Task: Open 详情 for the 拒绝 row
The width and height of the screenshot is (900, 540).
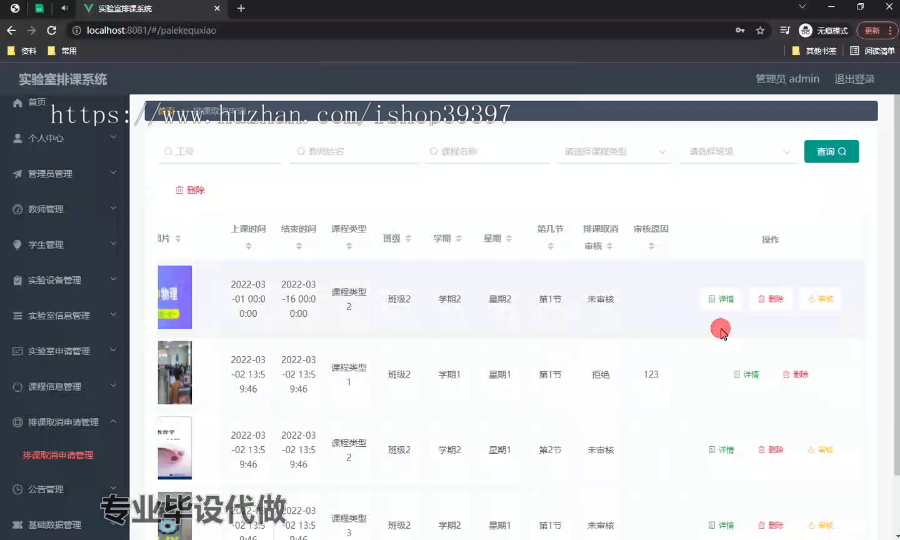Action: [746, 375]
